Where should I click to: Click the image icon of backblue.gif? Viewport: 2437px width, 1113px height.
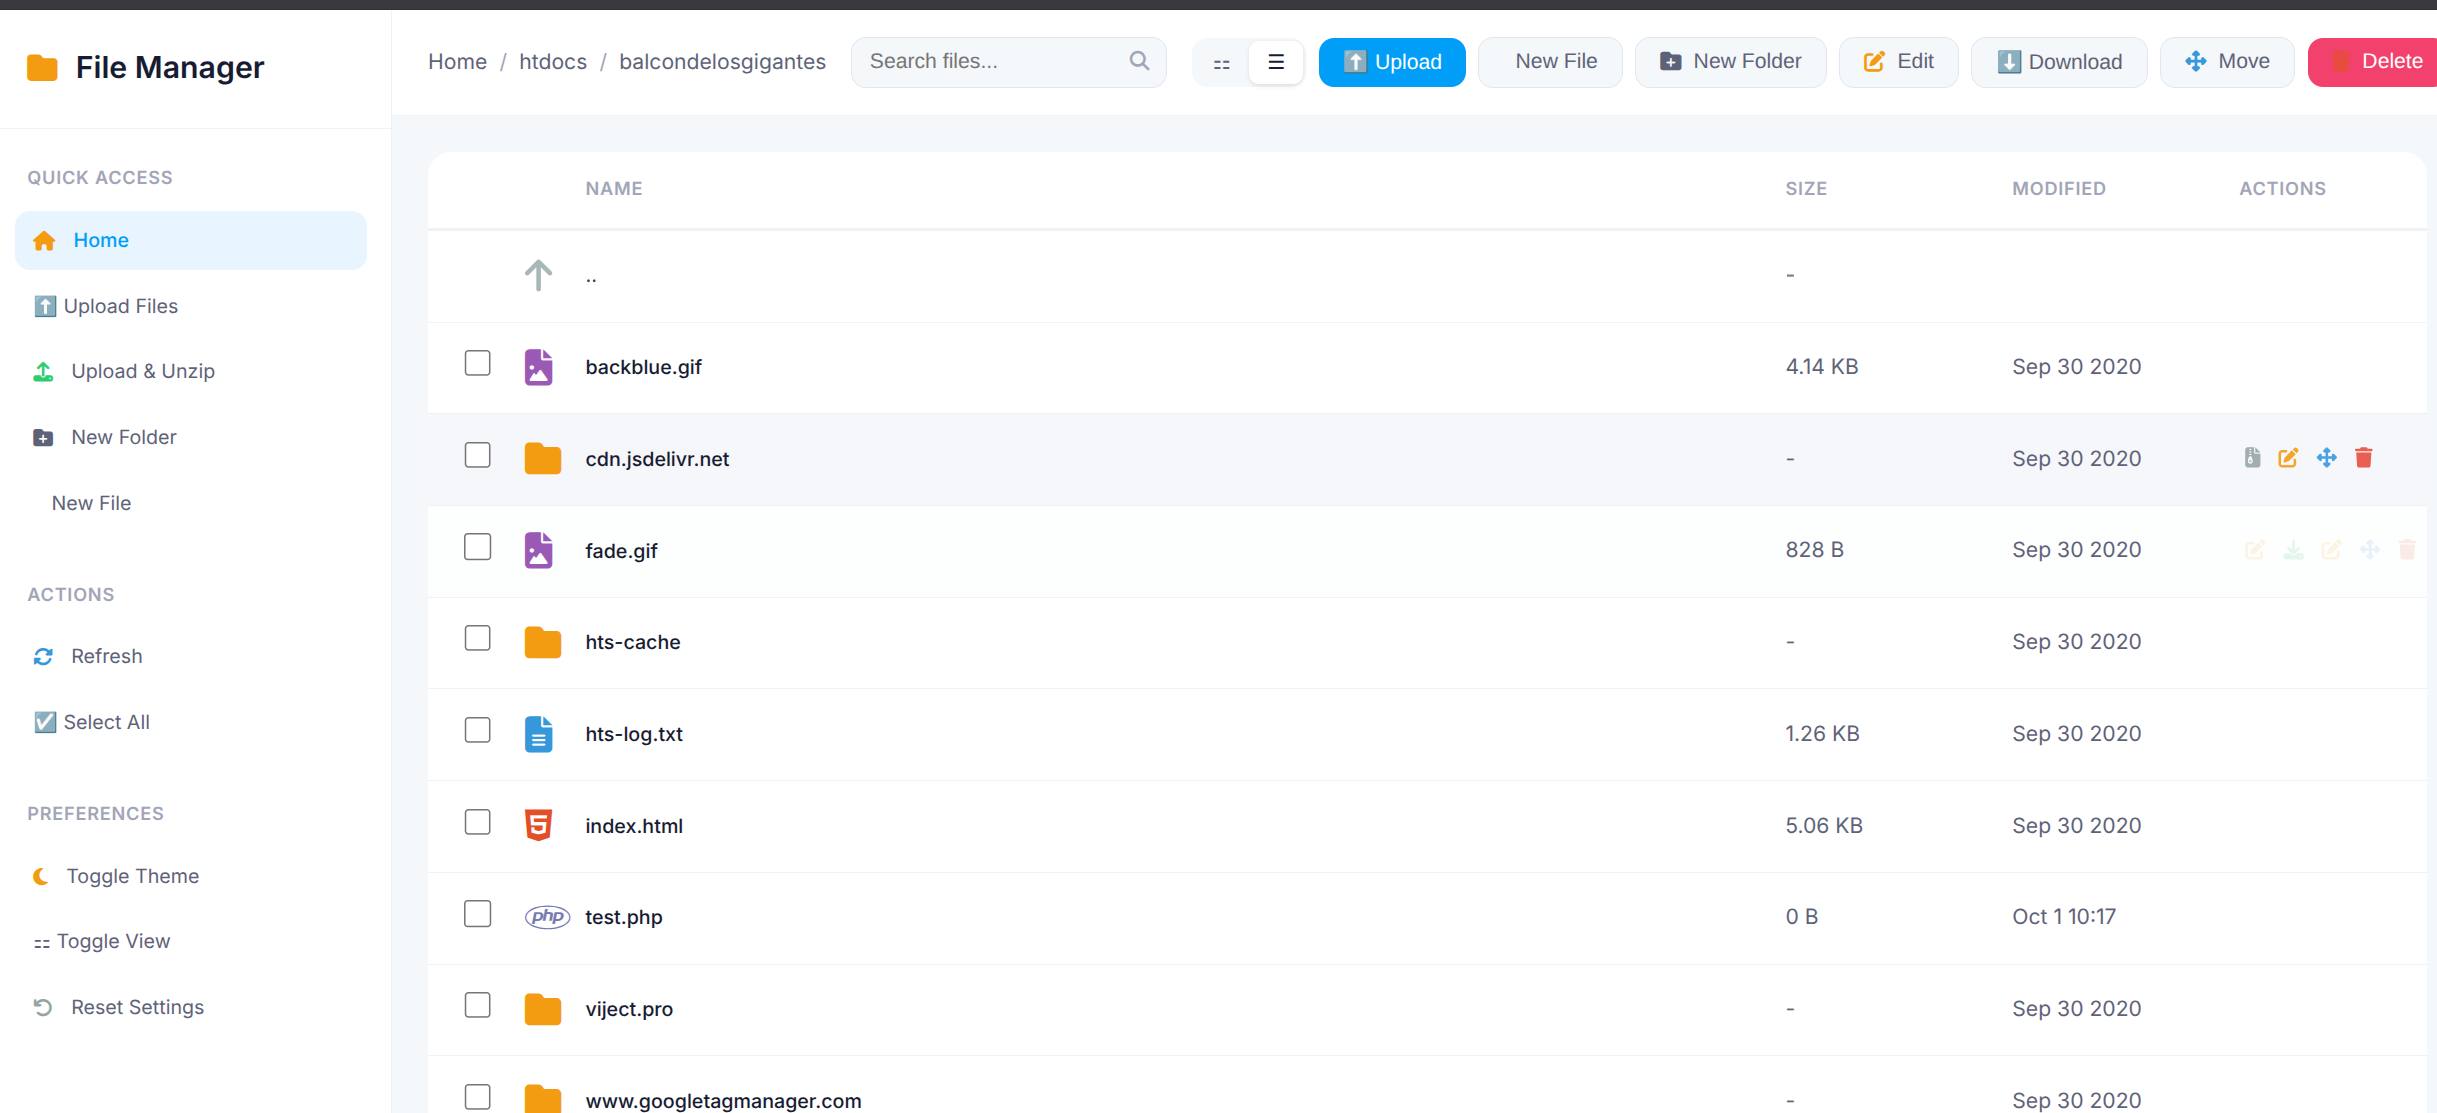pos(538,367)
